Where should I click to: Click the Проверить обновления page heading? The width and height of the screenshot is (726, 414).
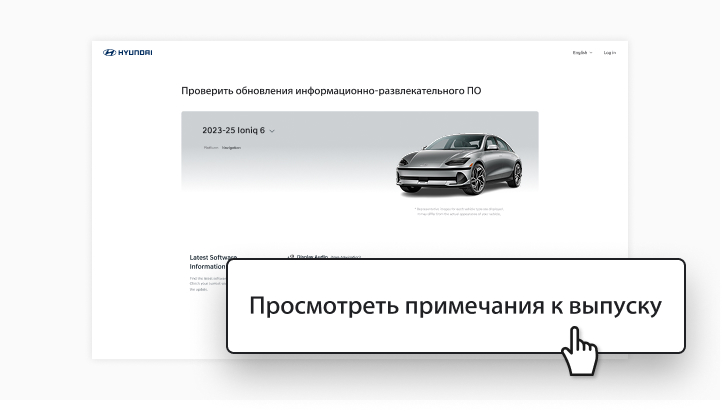click(x=330, y=91)
